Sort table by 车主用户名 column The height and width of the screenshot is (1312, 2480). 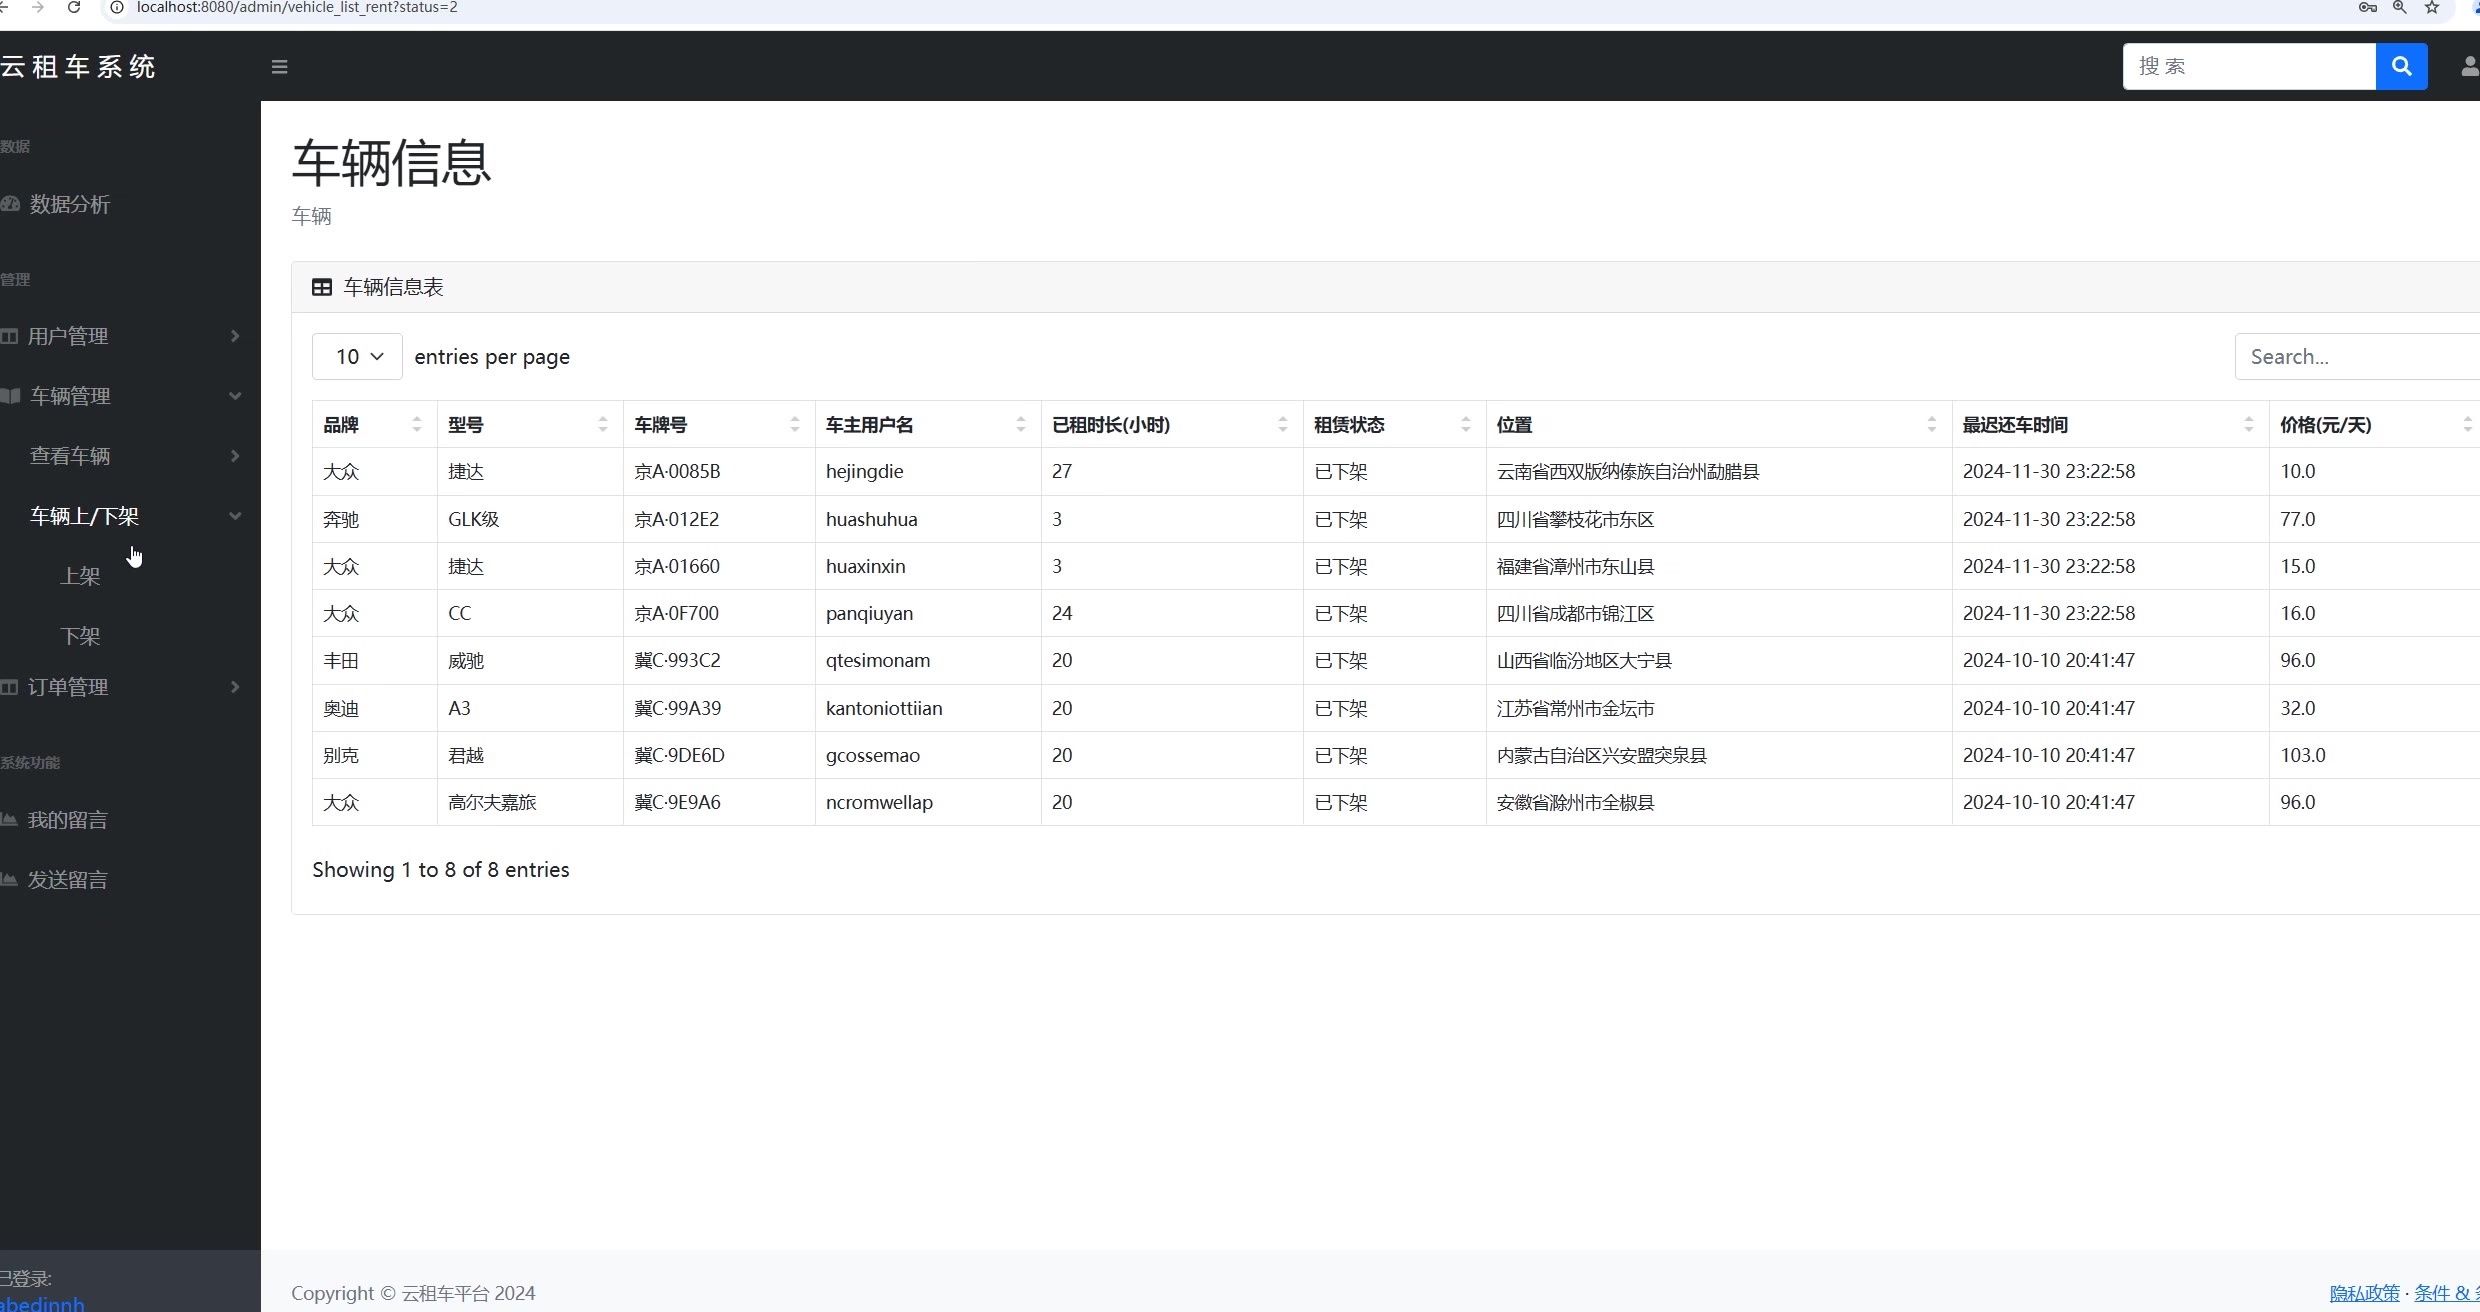pos(928,425)
